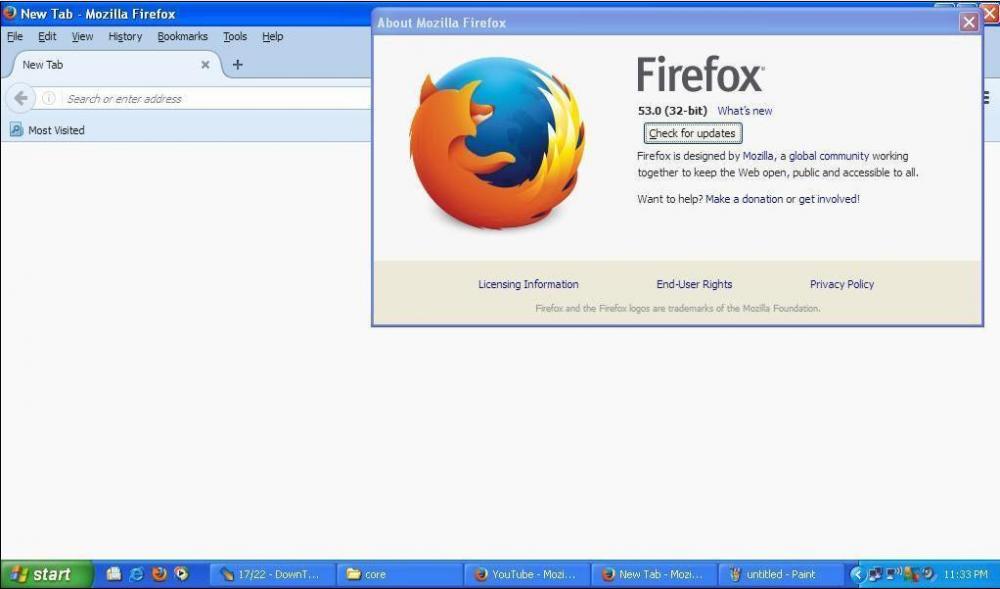Screen dimensions: 1000x589
Task: Click the taskbar clock showing 11:33 PM
Action: click(965, 574)
